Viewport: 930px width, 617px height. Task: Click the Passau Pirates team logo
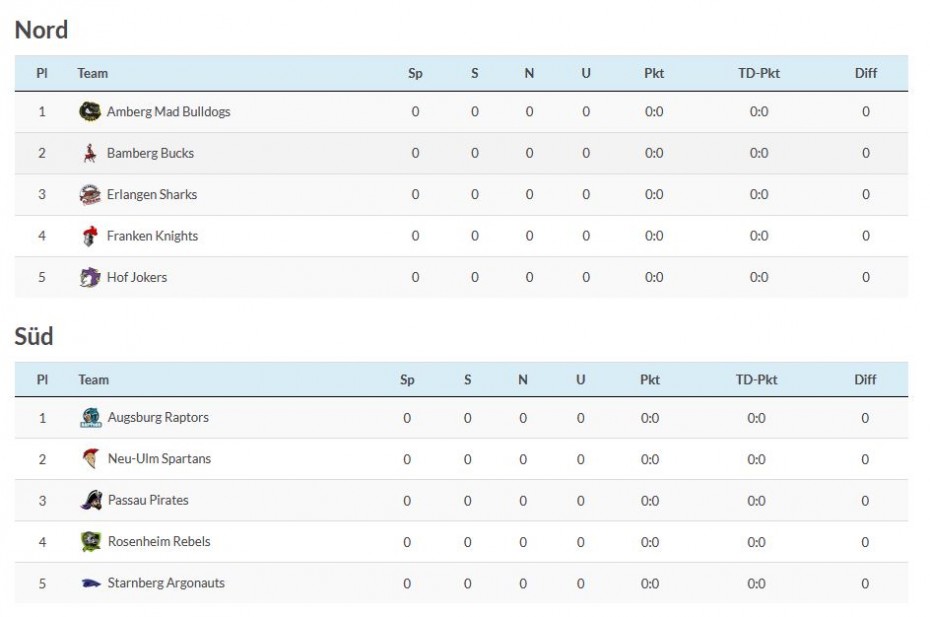[x=91, y=500]
